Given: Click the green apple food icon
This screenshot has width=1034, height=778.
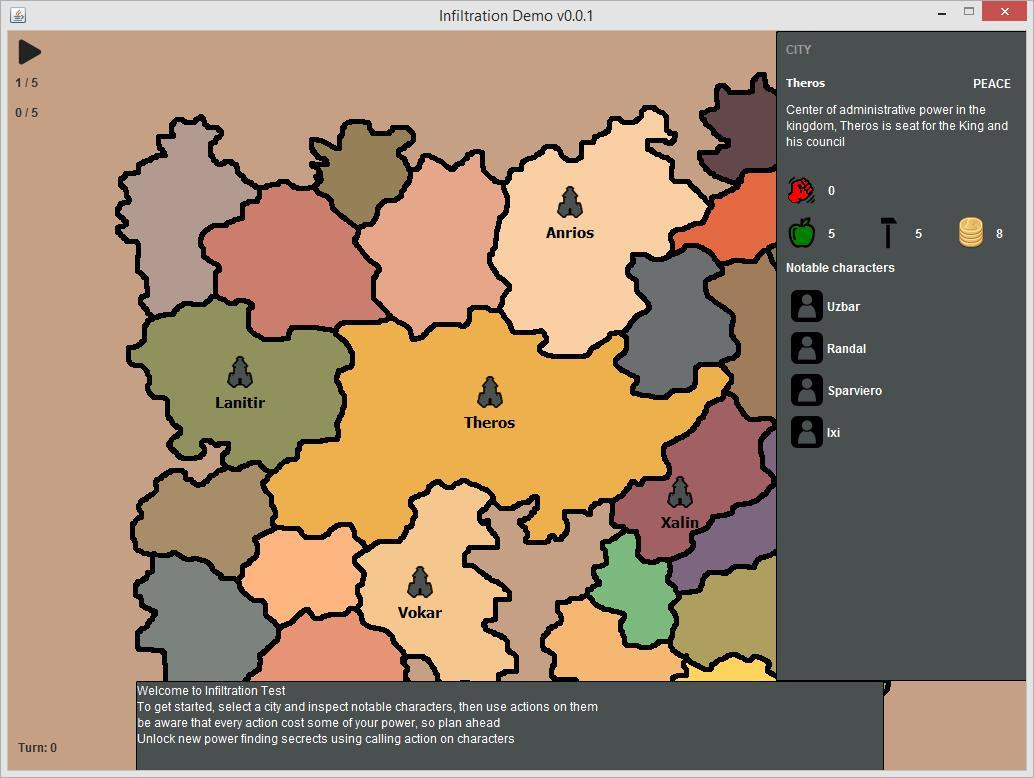Looking at the screenshot, I should (801, 233).
